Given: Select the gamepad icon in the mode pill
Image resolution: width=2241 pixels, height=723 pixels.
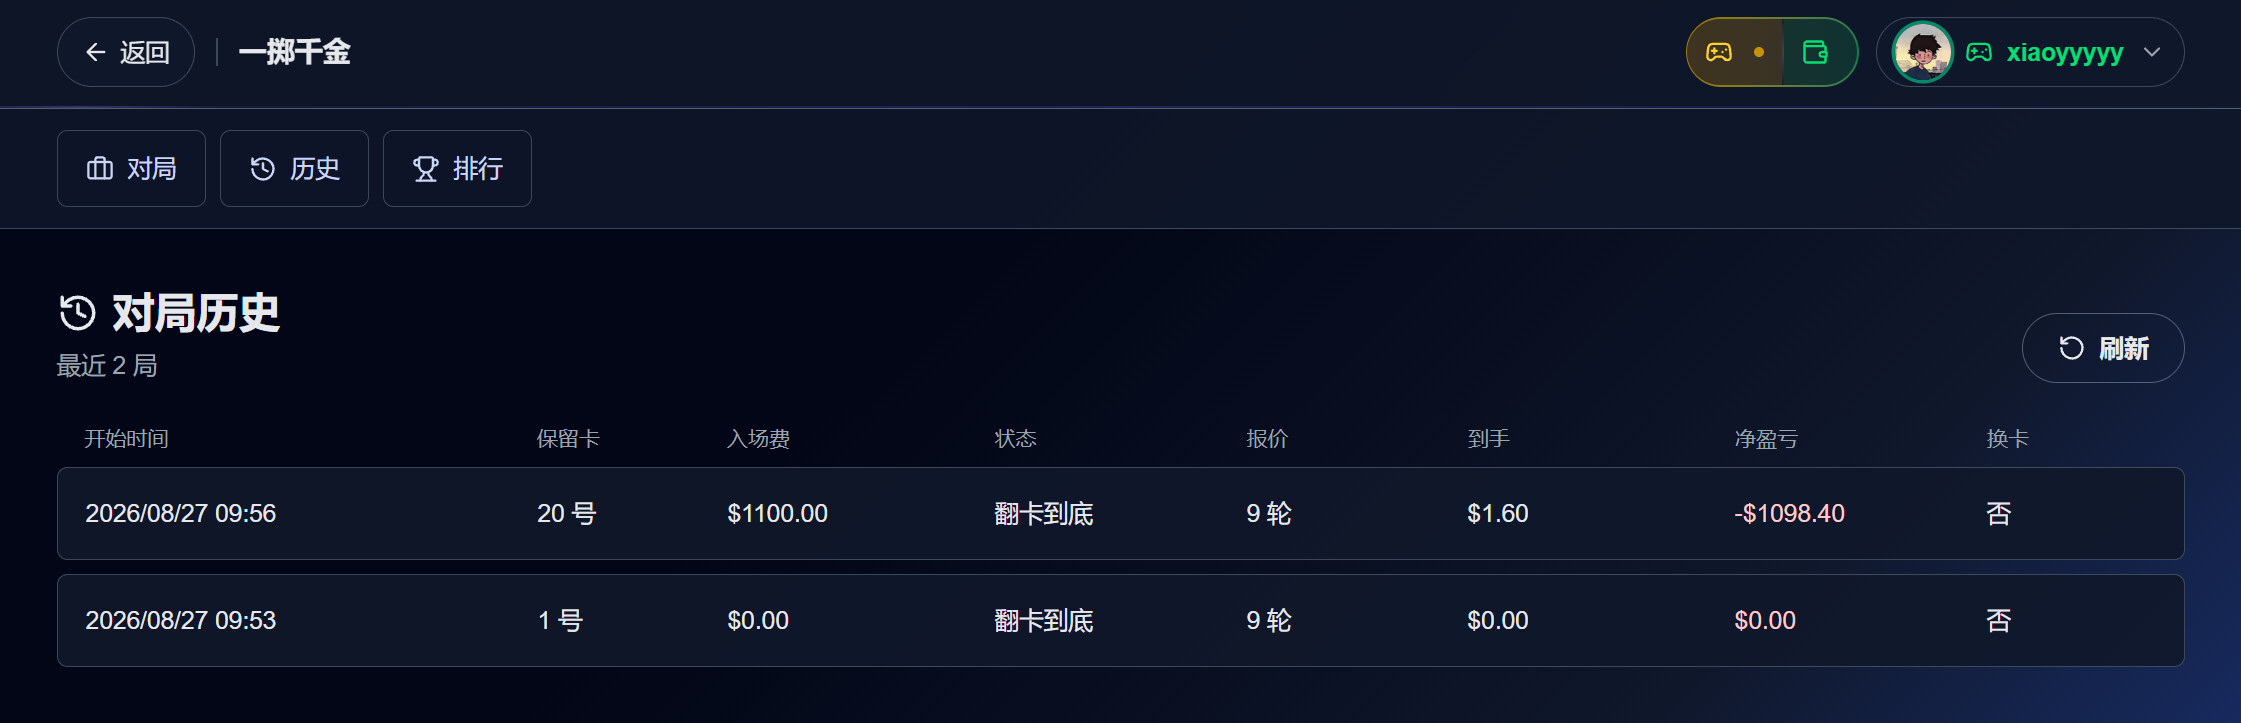Looking at the screenshot, I should (1719, 52).
